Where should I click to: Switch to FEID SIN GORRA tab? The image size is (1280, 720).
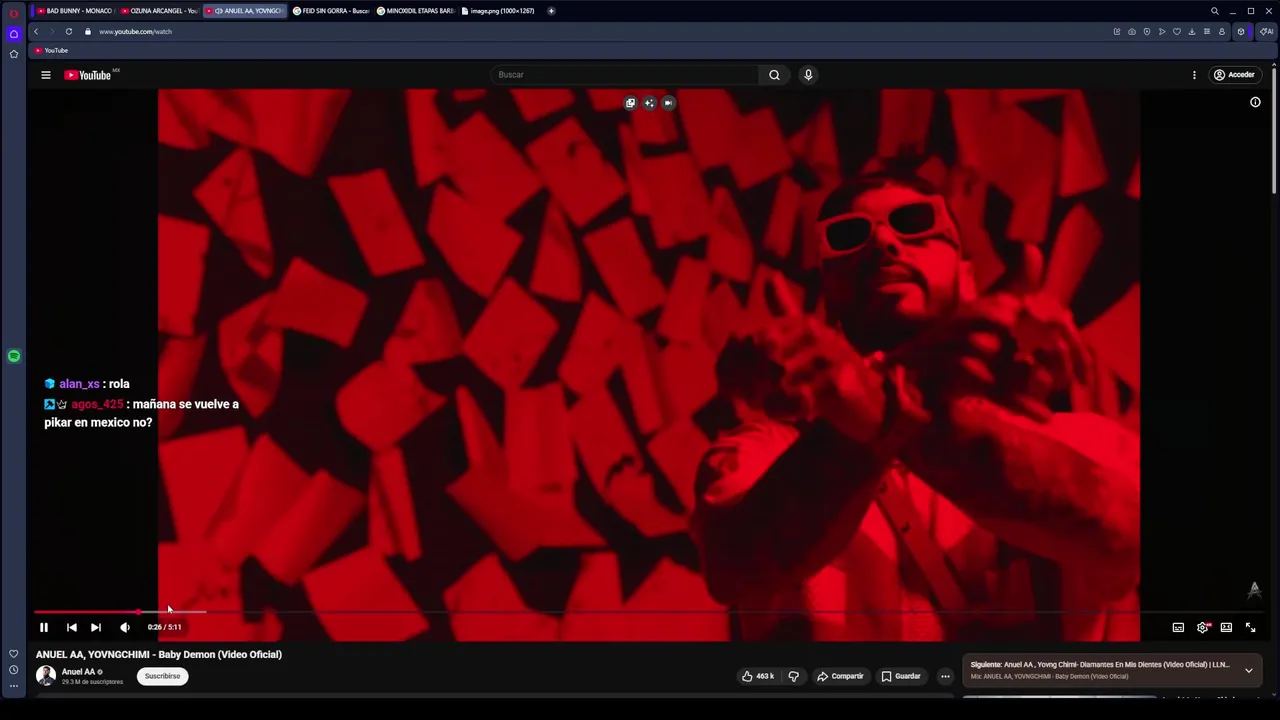(x=331, y=11)
